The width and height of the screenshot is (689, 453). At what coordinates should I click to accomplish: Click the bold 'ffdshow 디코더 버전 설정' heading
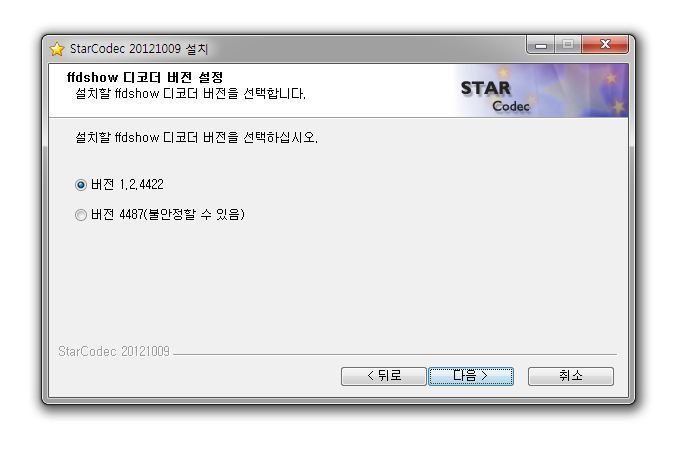(145, 77)
